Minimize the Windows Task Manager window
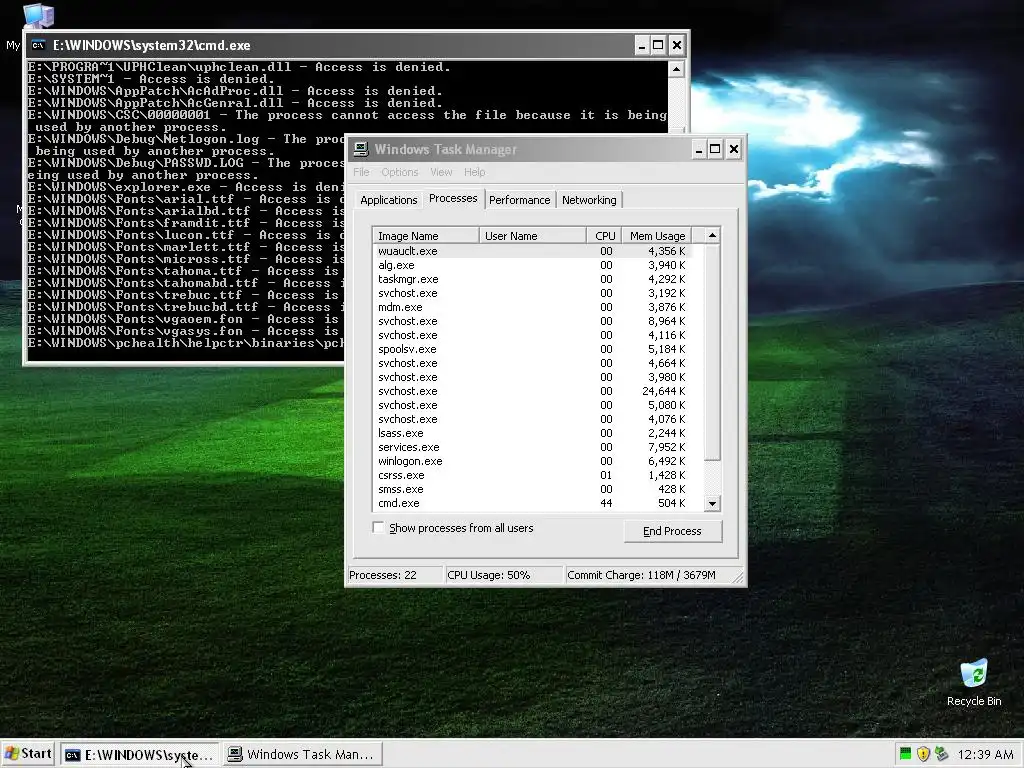The height and width of the screenshot is (768, 1024). point(698,150)
